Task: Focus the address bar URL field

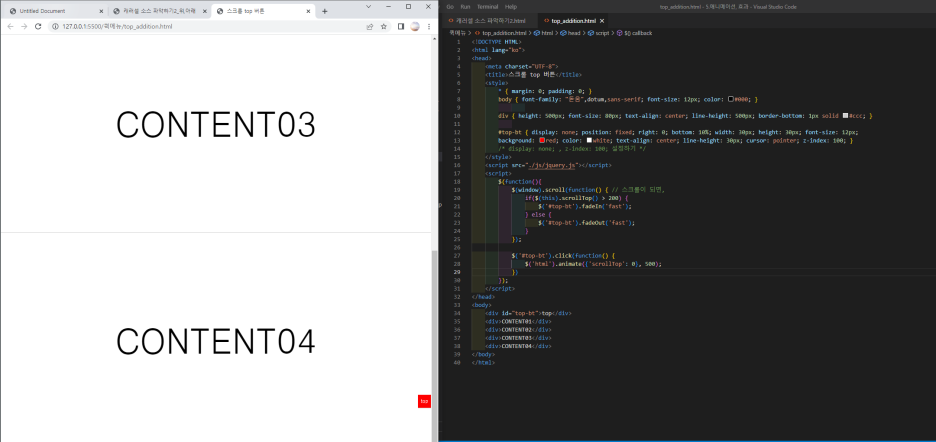Action: pos(209,26)
